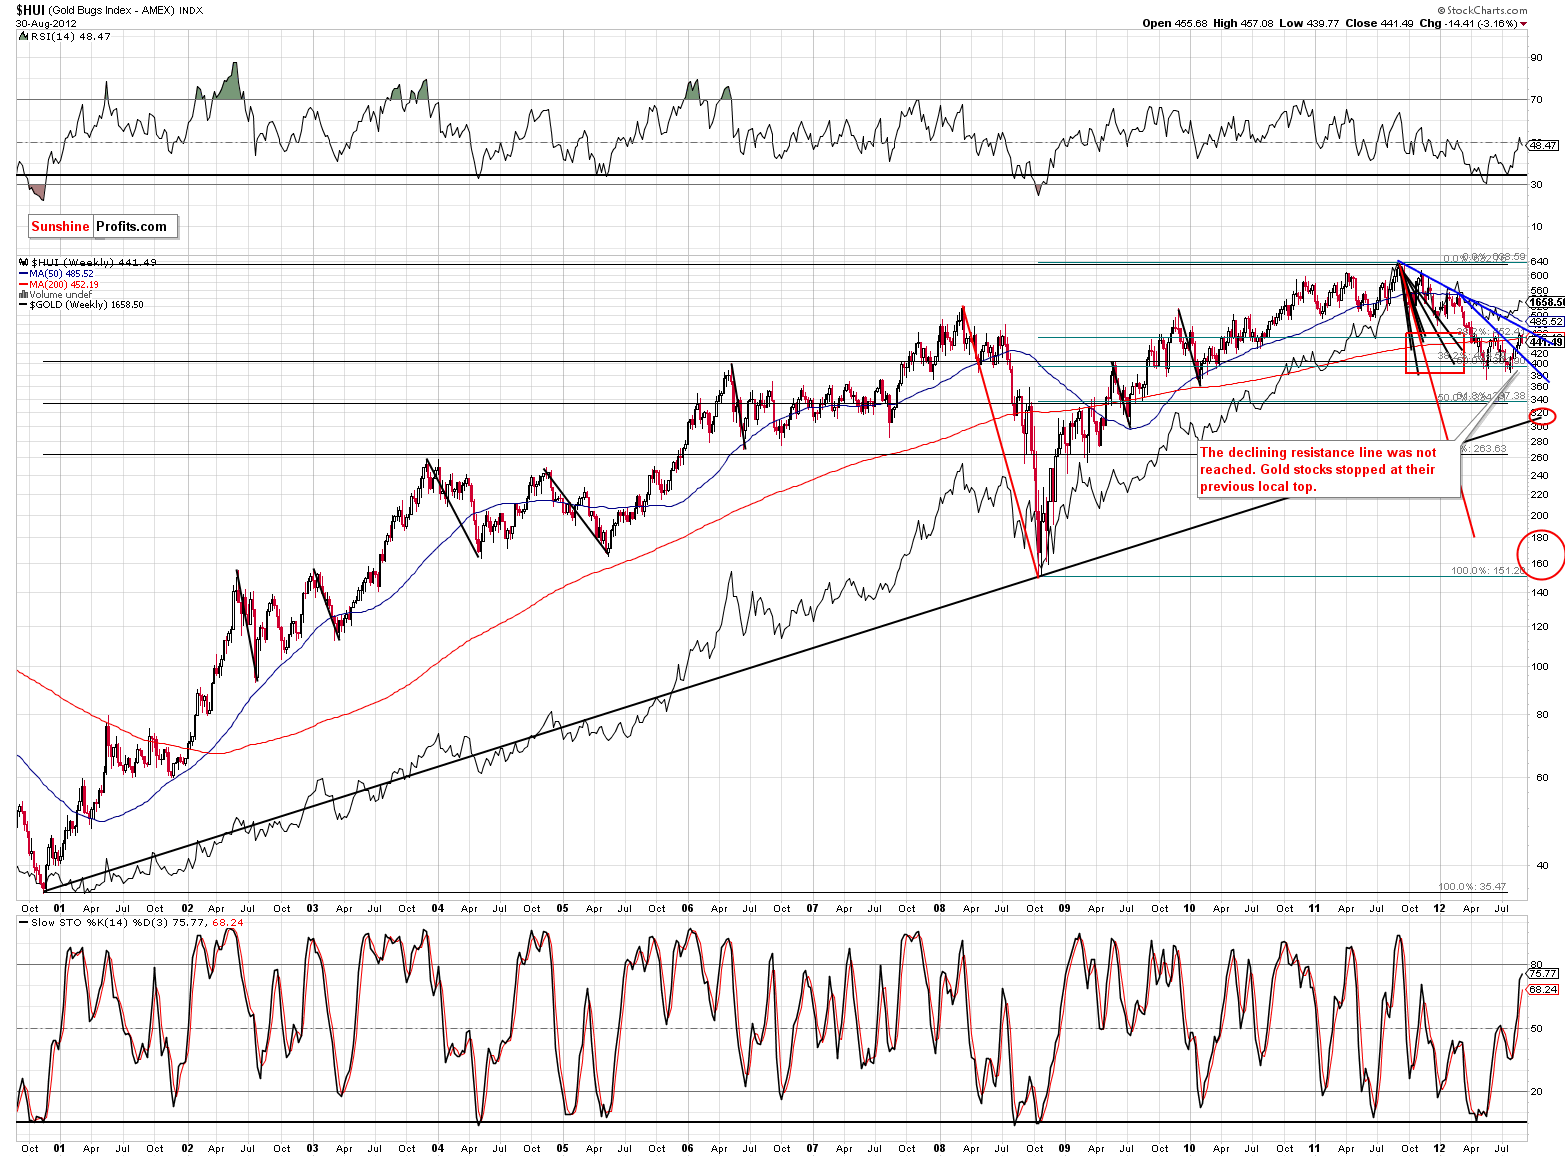1565x1157 pixels.
Task: Click the red MA(200) legend line swatch
Action: click(23, 284)
